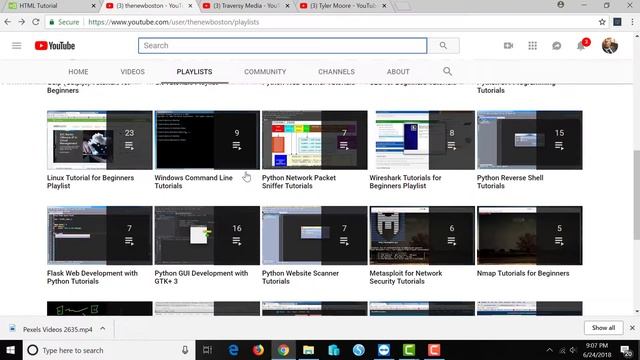Image resolution: width=640 pixels, height=360 pixels.
Task: Click the extension icon next to bookmark star
Action: (x=617, y=22)
